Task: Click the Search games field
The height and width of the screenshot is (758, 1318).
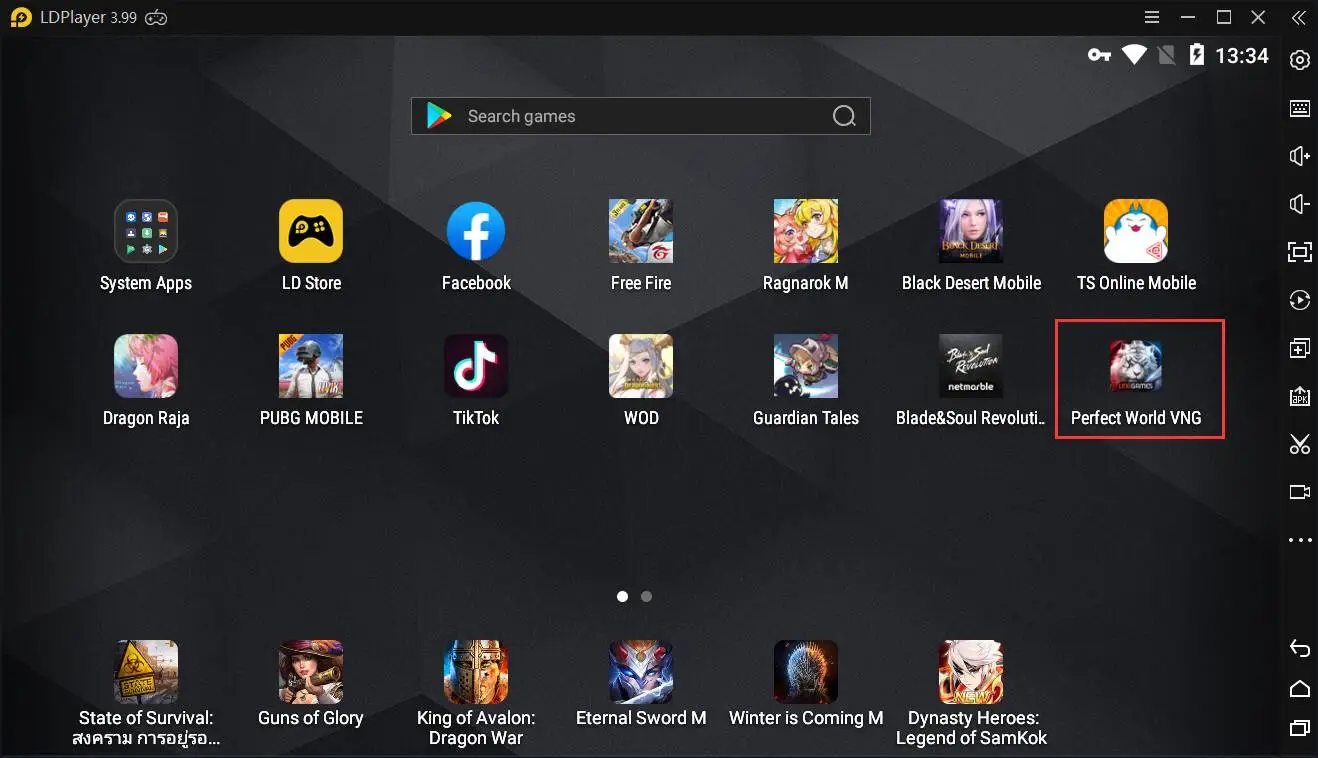Action: [x=641, y=116]
